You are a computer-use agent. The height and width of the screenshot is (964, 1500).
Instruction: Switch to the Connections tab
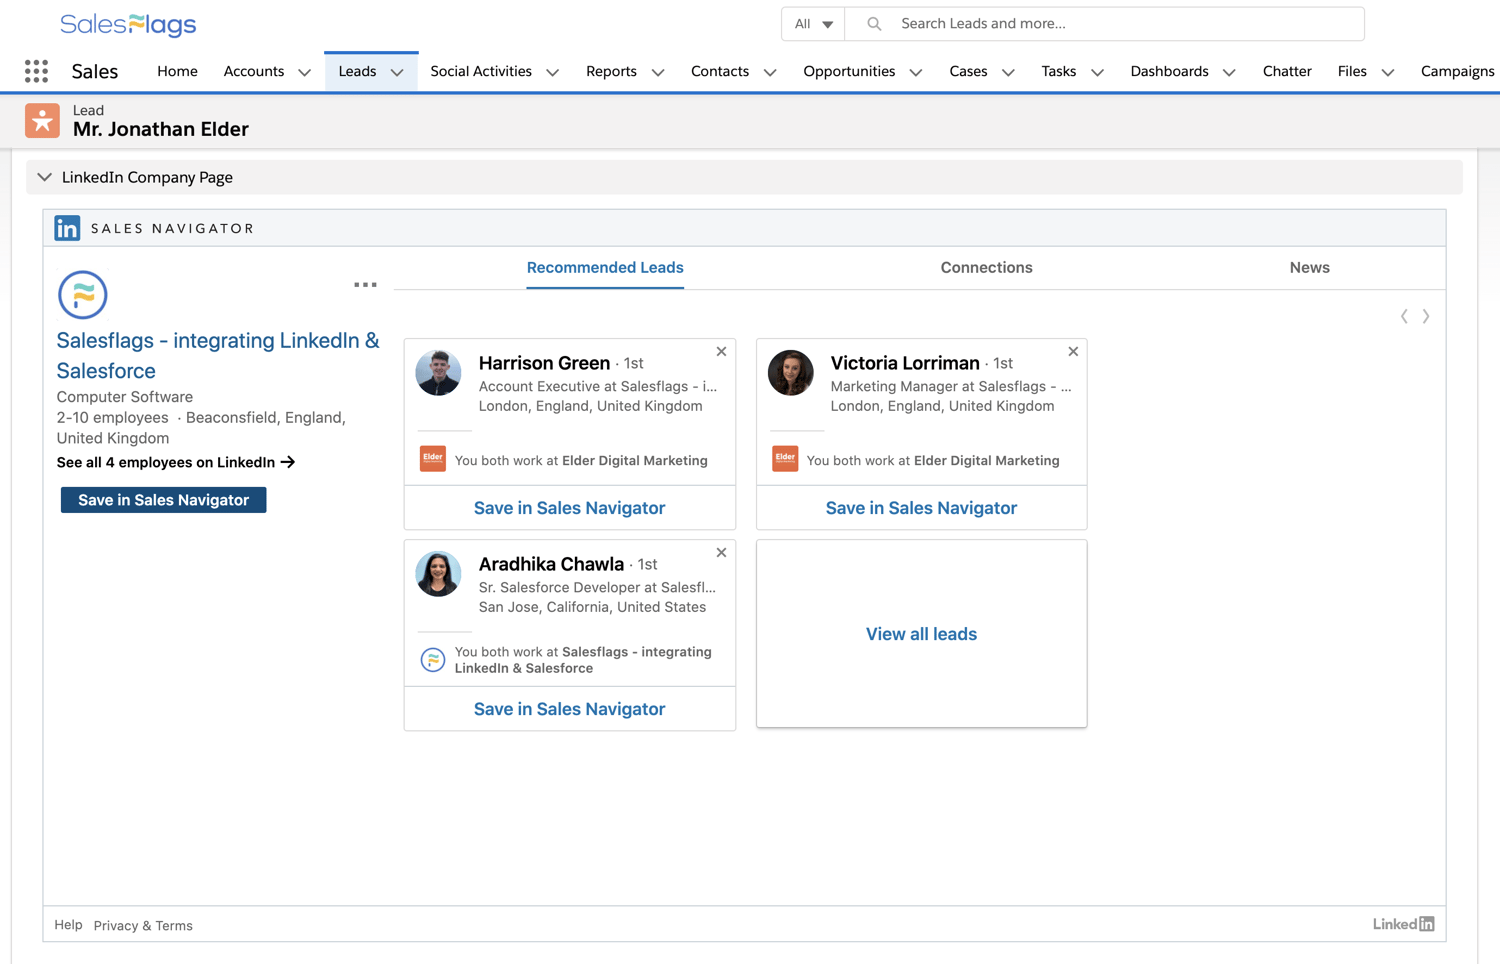[x=986, y=267]
